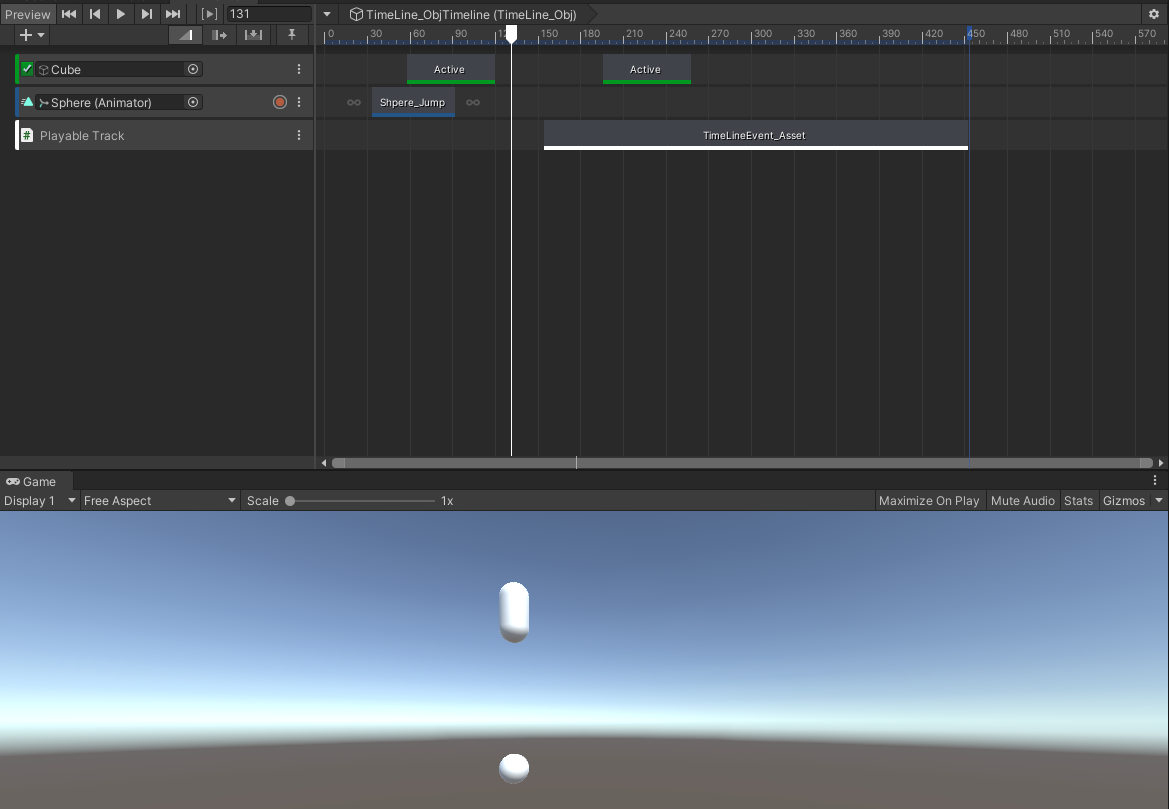Toggle Preview mode

click(28, 13)
